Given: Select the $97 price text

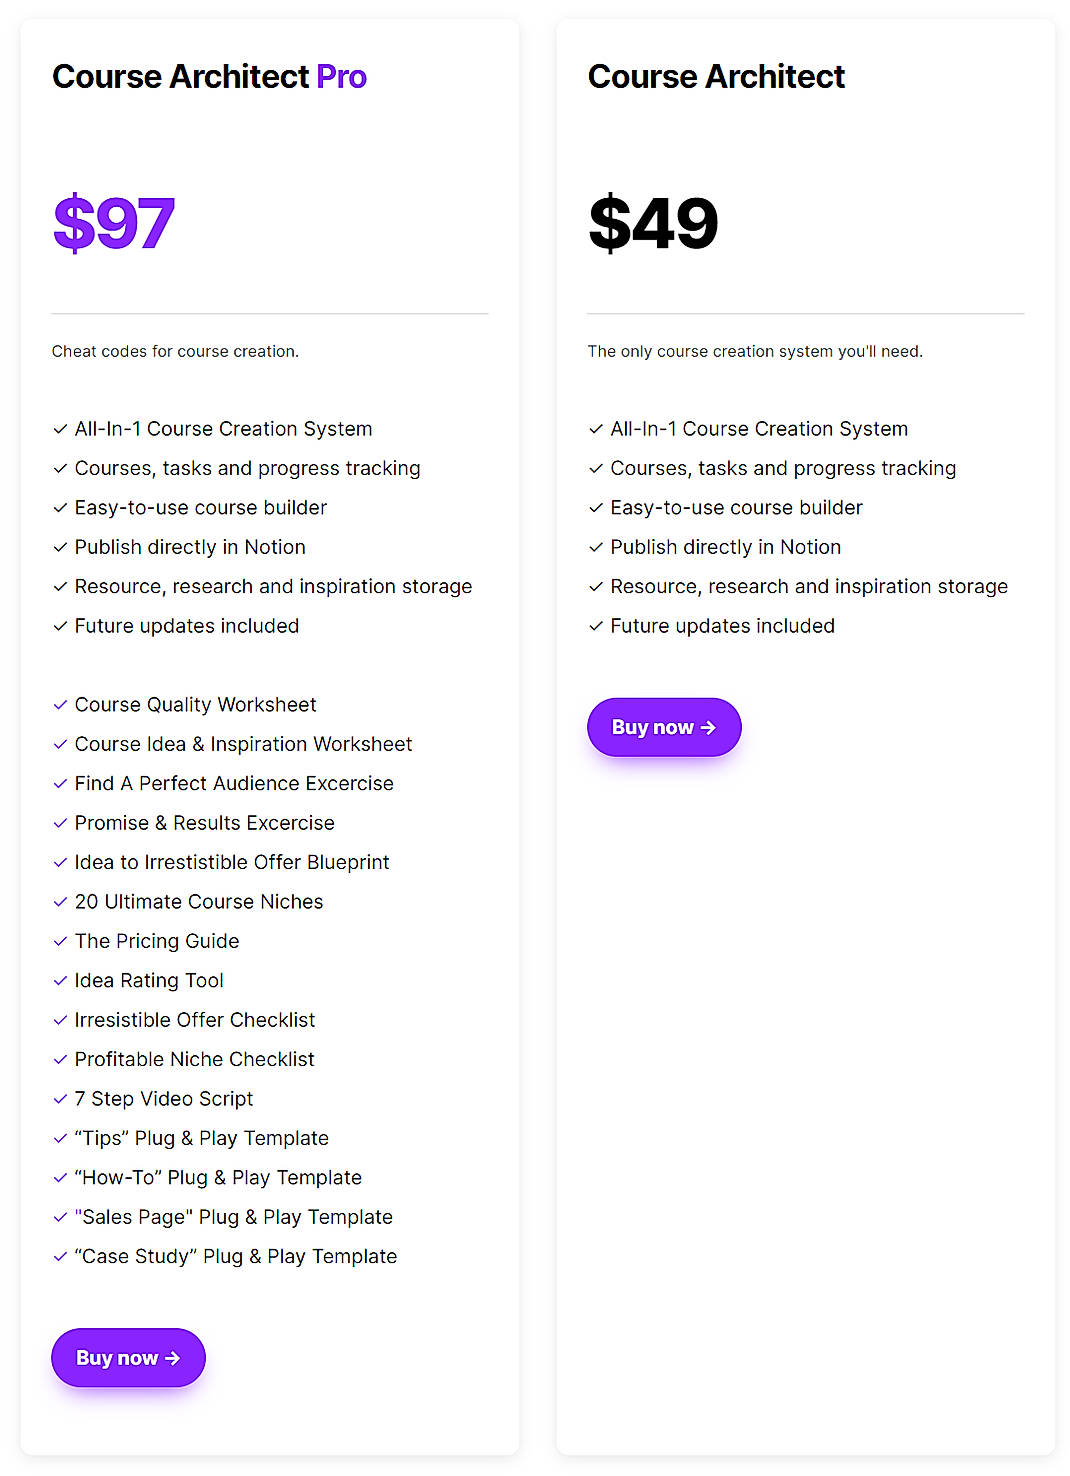Looking at the screenshot, I should coord(114,222).
